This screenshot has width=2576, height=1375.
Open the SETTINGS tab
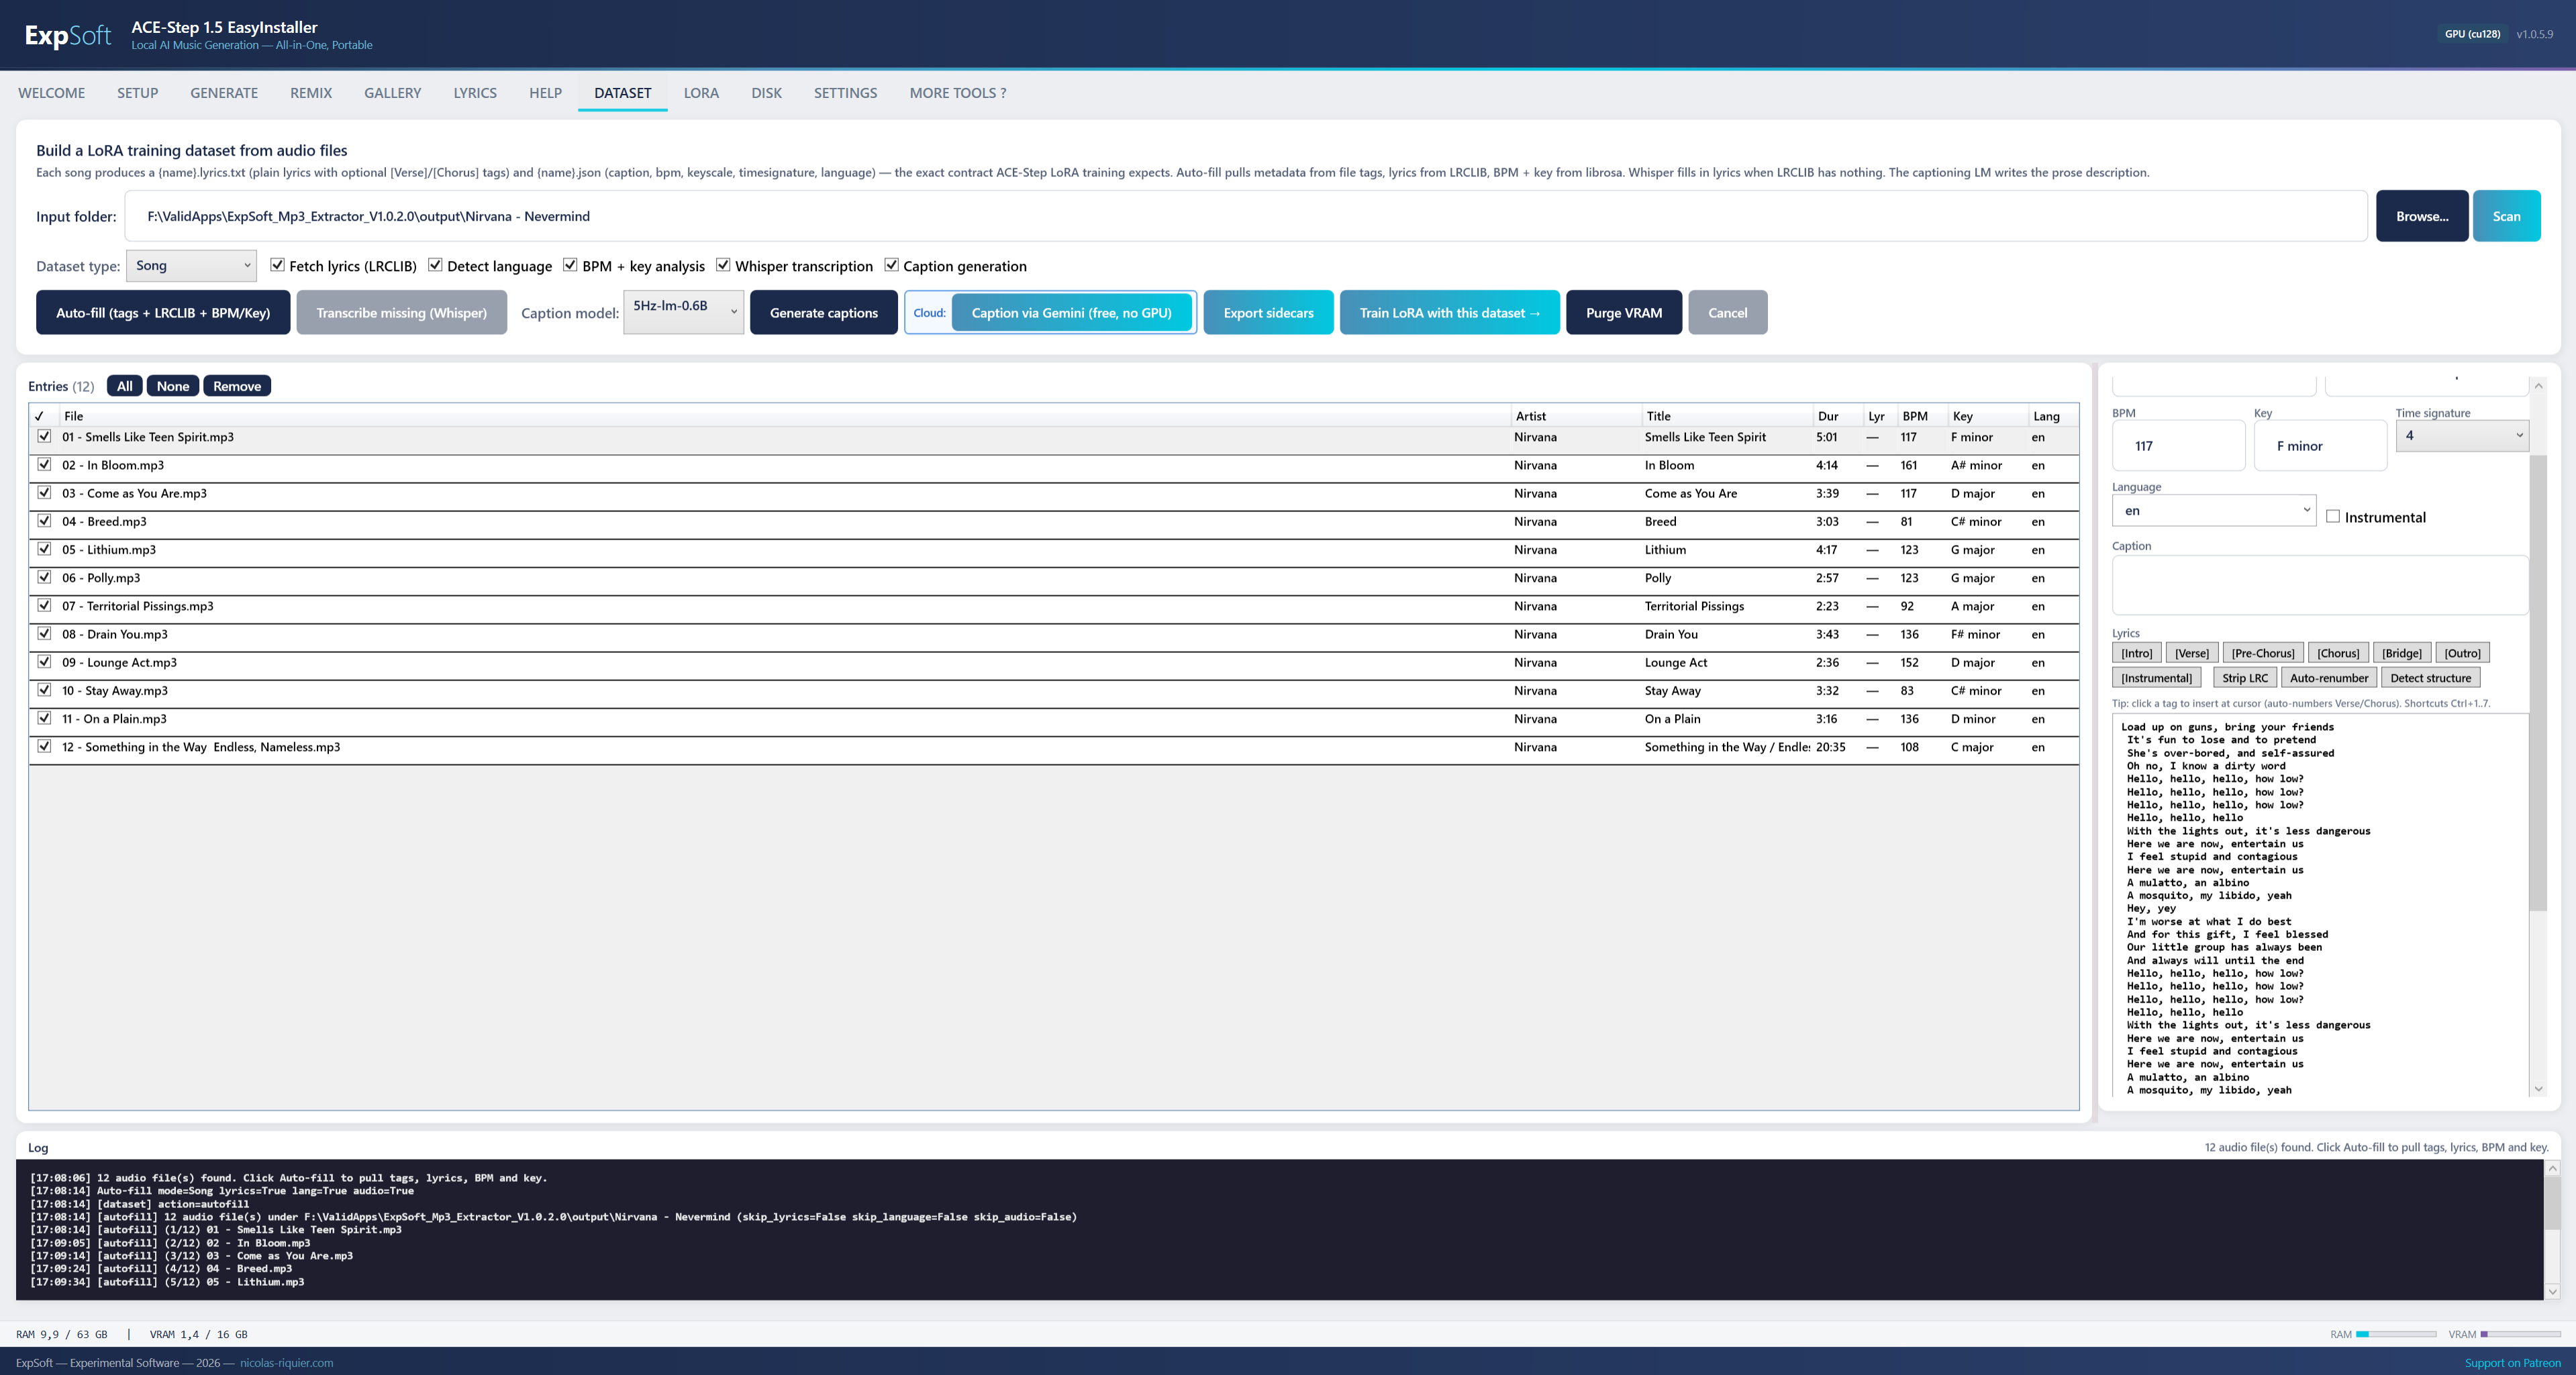point(846,93)
